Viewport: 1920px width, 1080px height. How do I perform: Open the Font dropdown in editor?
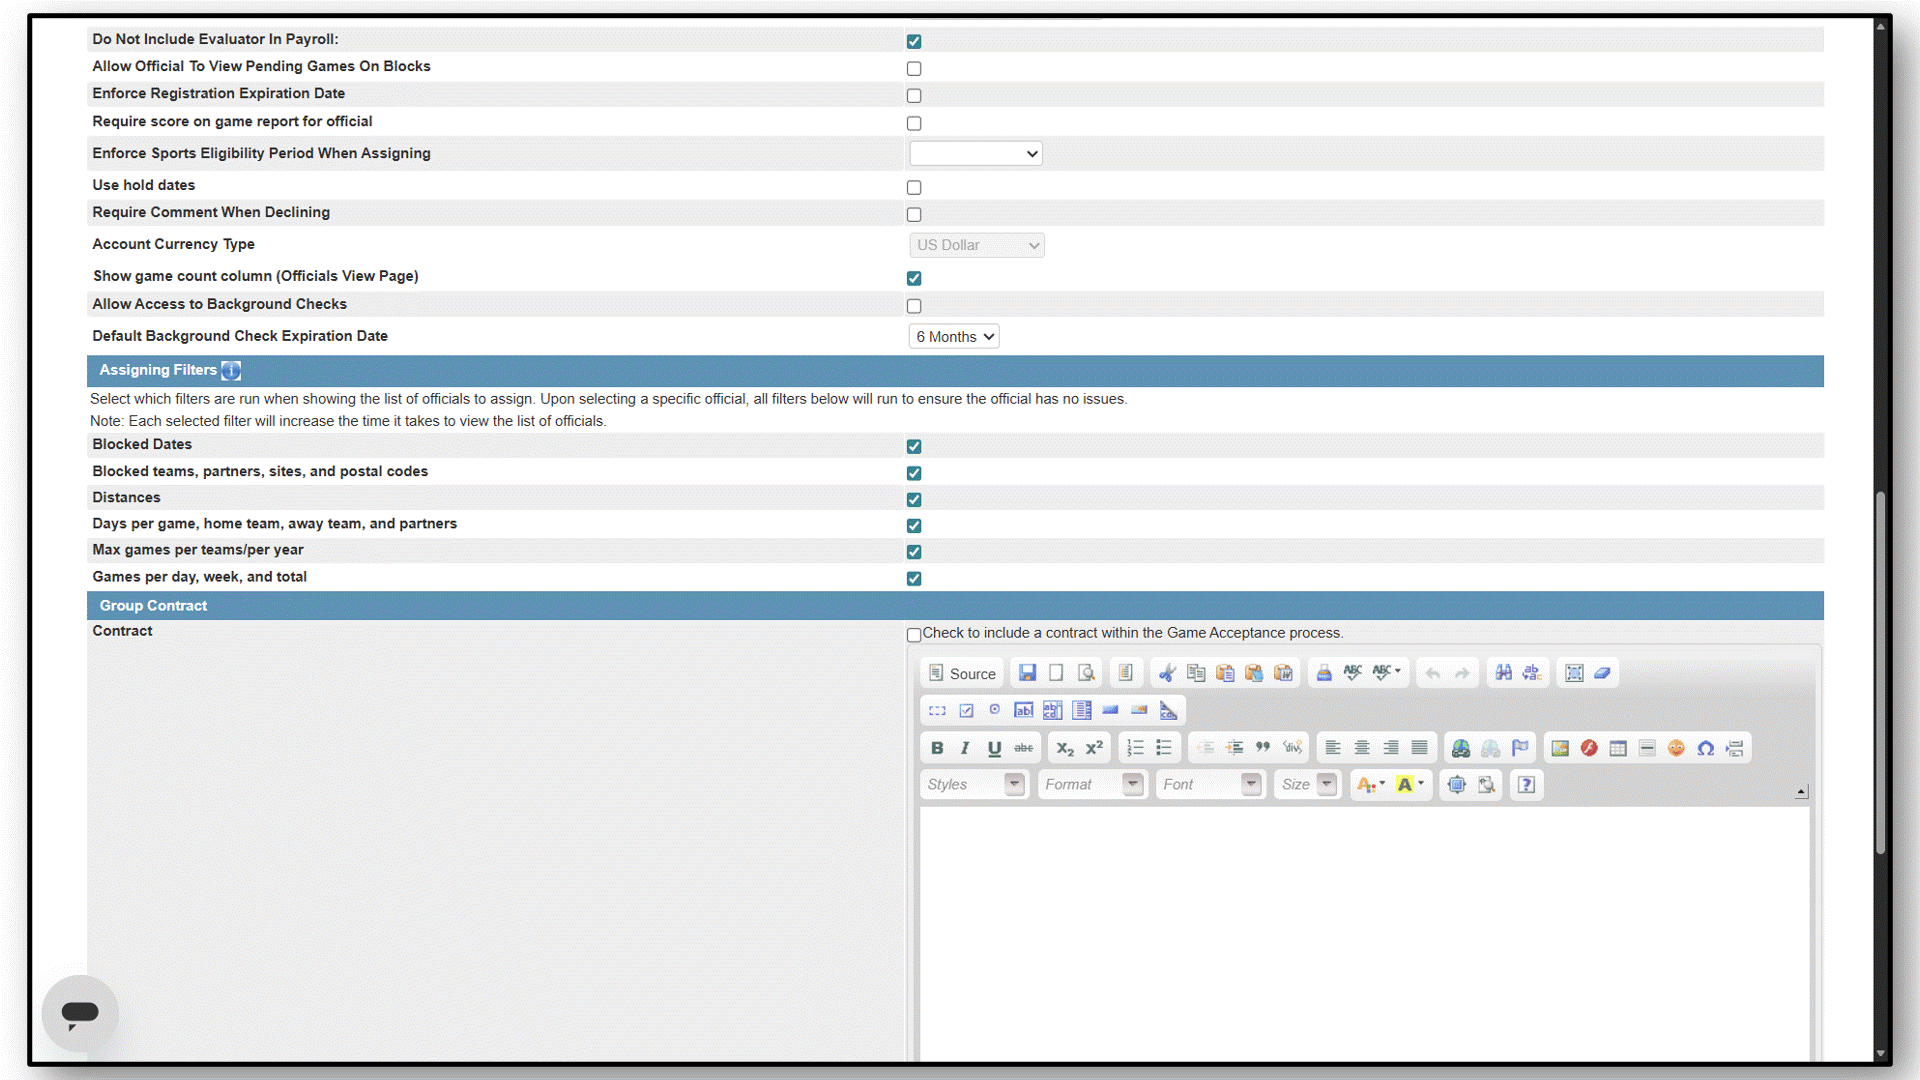[x=1210, y=785]
